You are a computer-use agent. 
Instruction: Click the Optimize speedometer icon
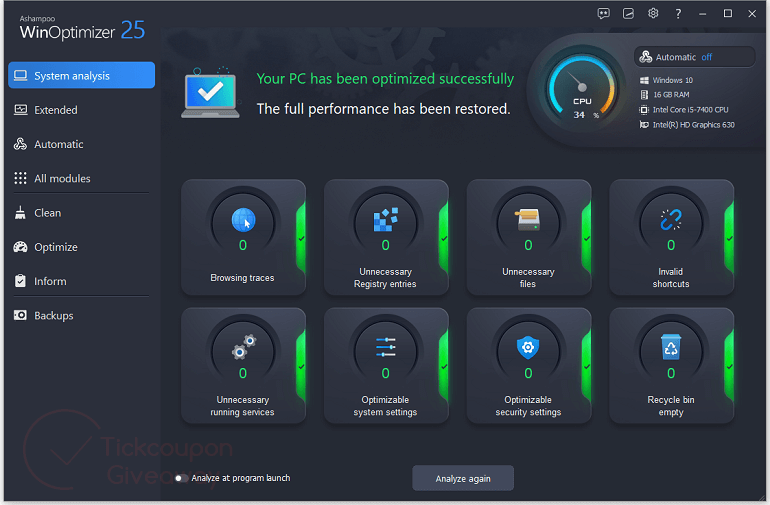coord(20,247)
